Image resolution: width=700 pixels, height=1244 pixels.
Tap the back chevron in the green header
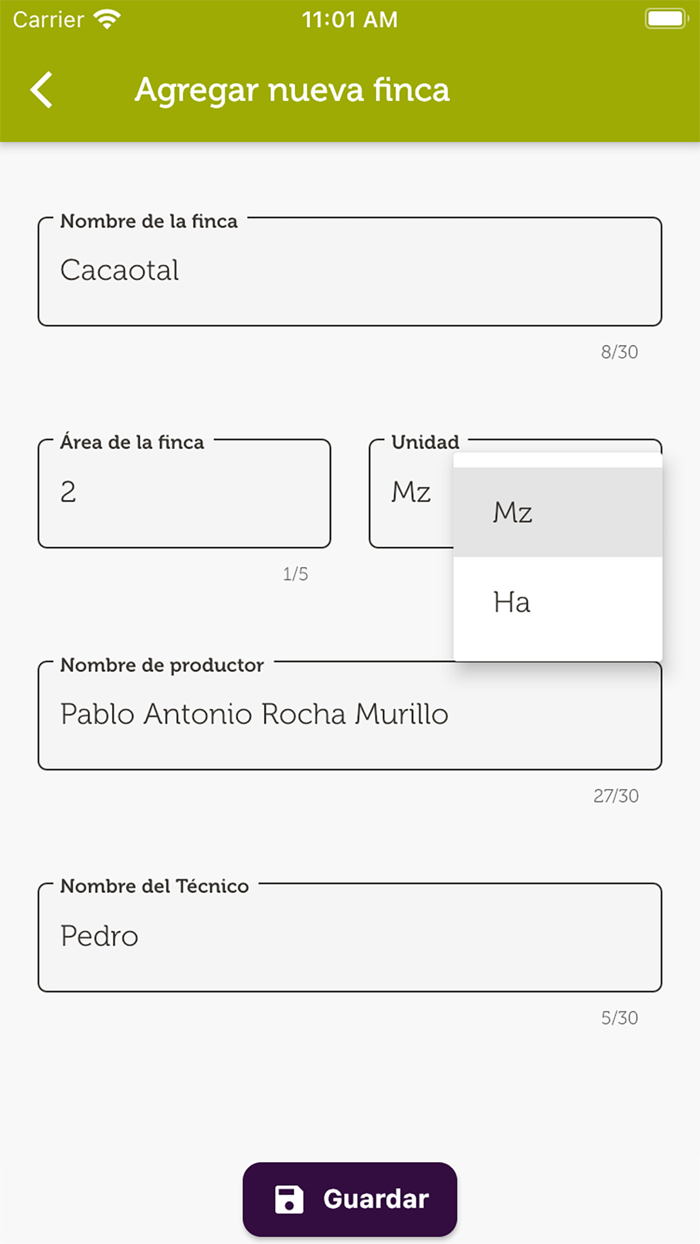(x=42, y=89)
